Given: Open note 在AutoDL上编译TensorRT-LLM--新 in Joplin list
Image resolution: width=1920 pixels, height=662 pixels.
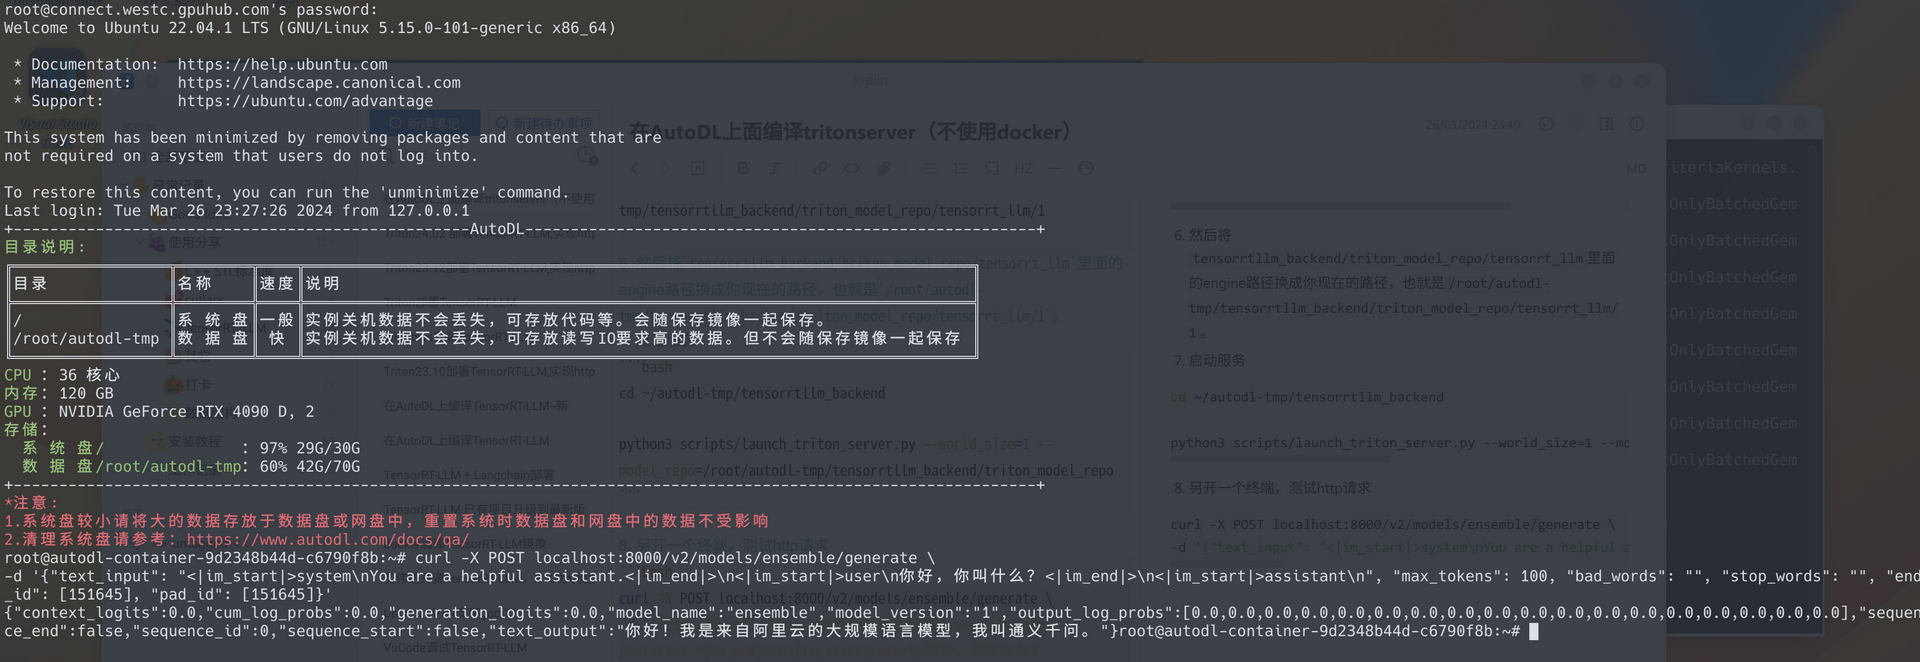Looking at the screenshot, I should pos(476,406).
